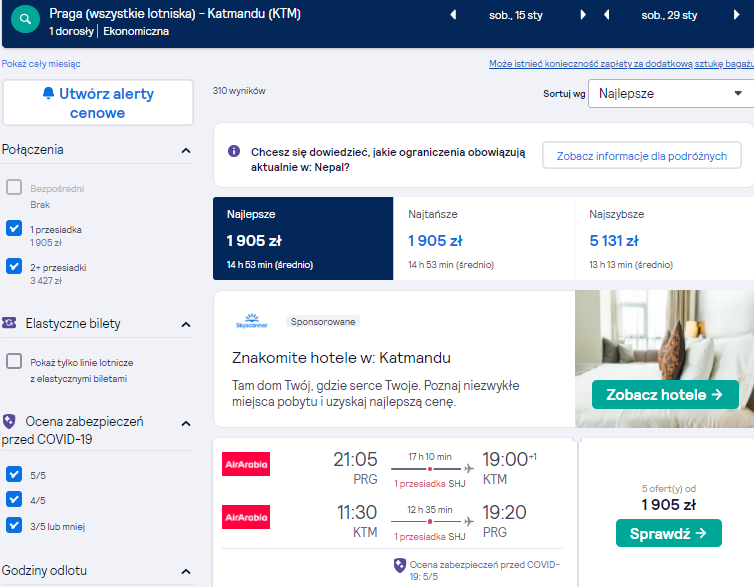Enable the flexible tickets only checkbox
Image resolution: width=754 pixels, height=587 pixels.
coord(14,361)
